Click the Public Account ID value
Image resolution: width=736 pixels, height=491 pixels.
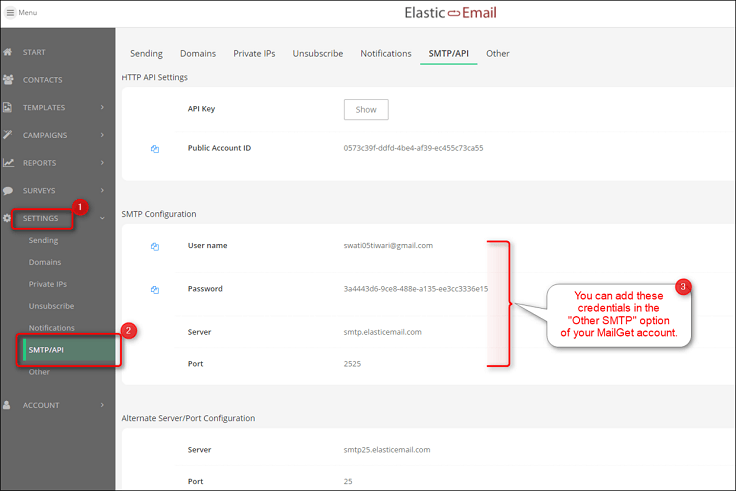(413, 148)
